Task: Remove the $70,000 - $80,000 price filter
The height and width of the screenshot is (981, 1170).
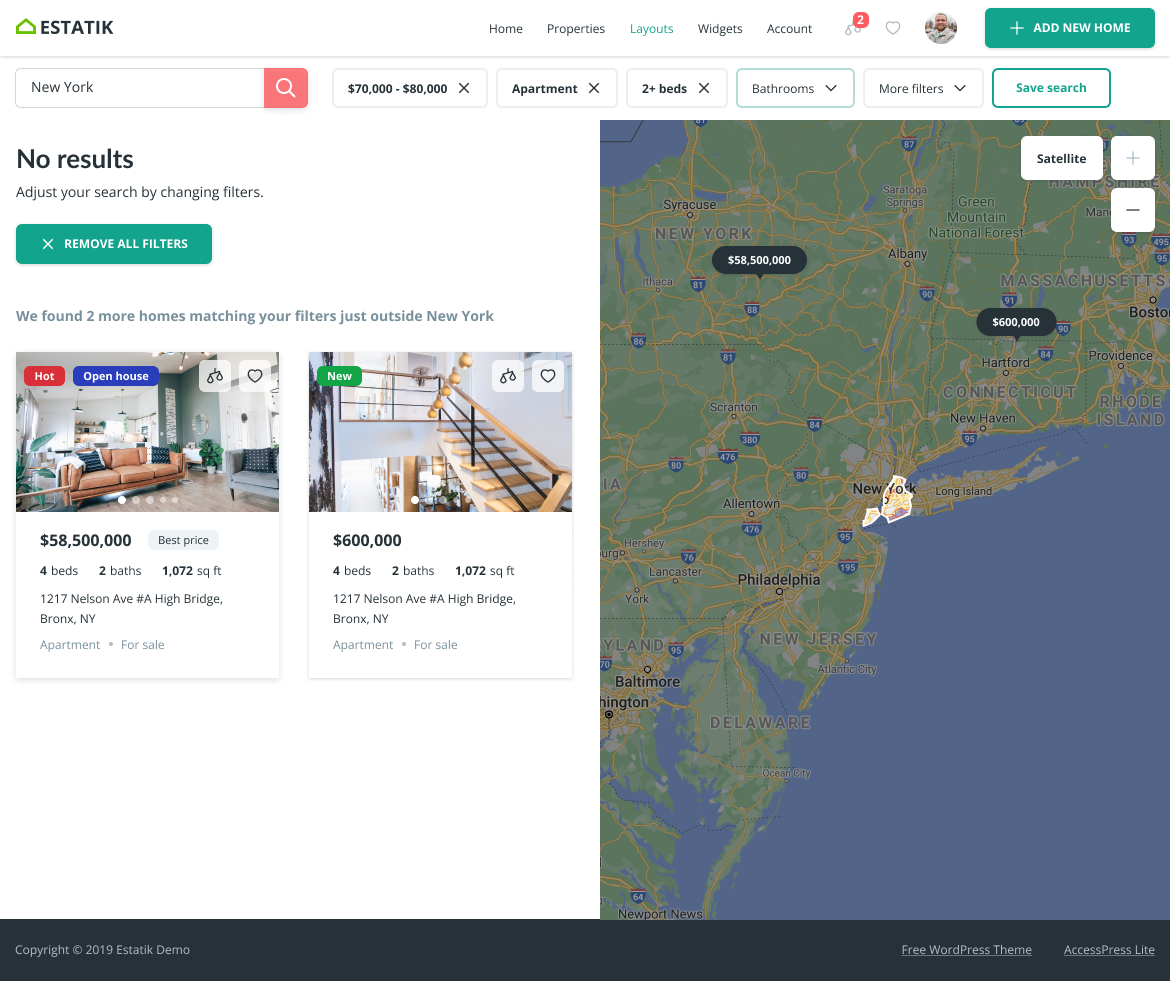Action: click(464, 88)
